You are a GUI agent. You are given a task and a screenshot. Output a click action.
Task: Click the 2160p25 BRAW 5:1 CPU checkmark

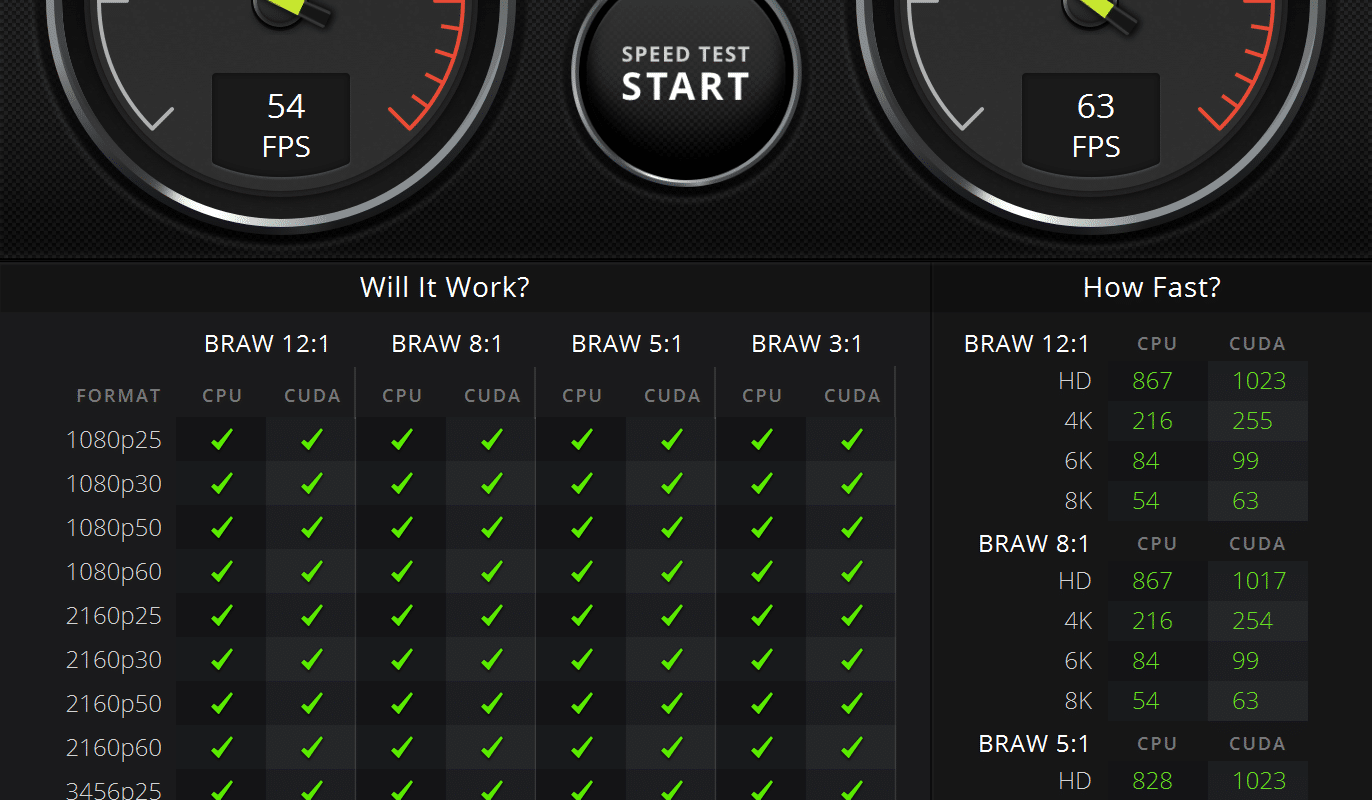(582, 615)
